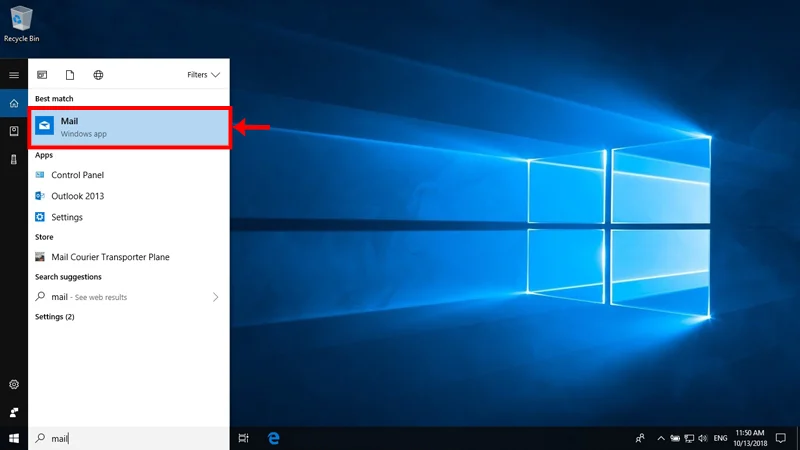Open the Windows Start button
The height and width of the screenshot is (450, 800).
(x=14, y=438)
